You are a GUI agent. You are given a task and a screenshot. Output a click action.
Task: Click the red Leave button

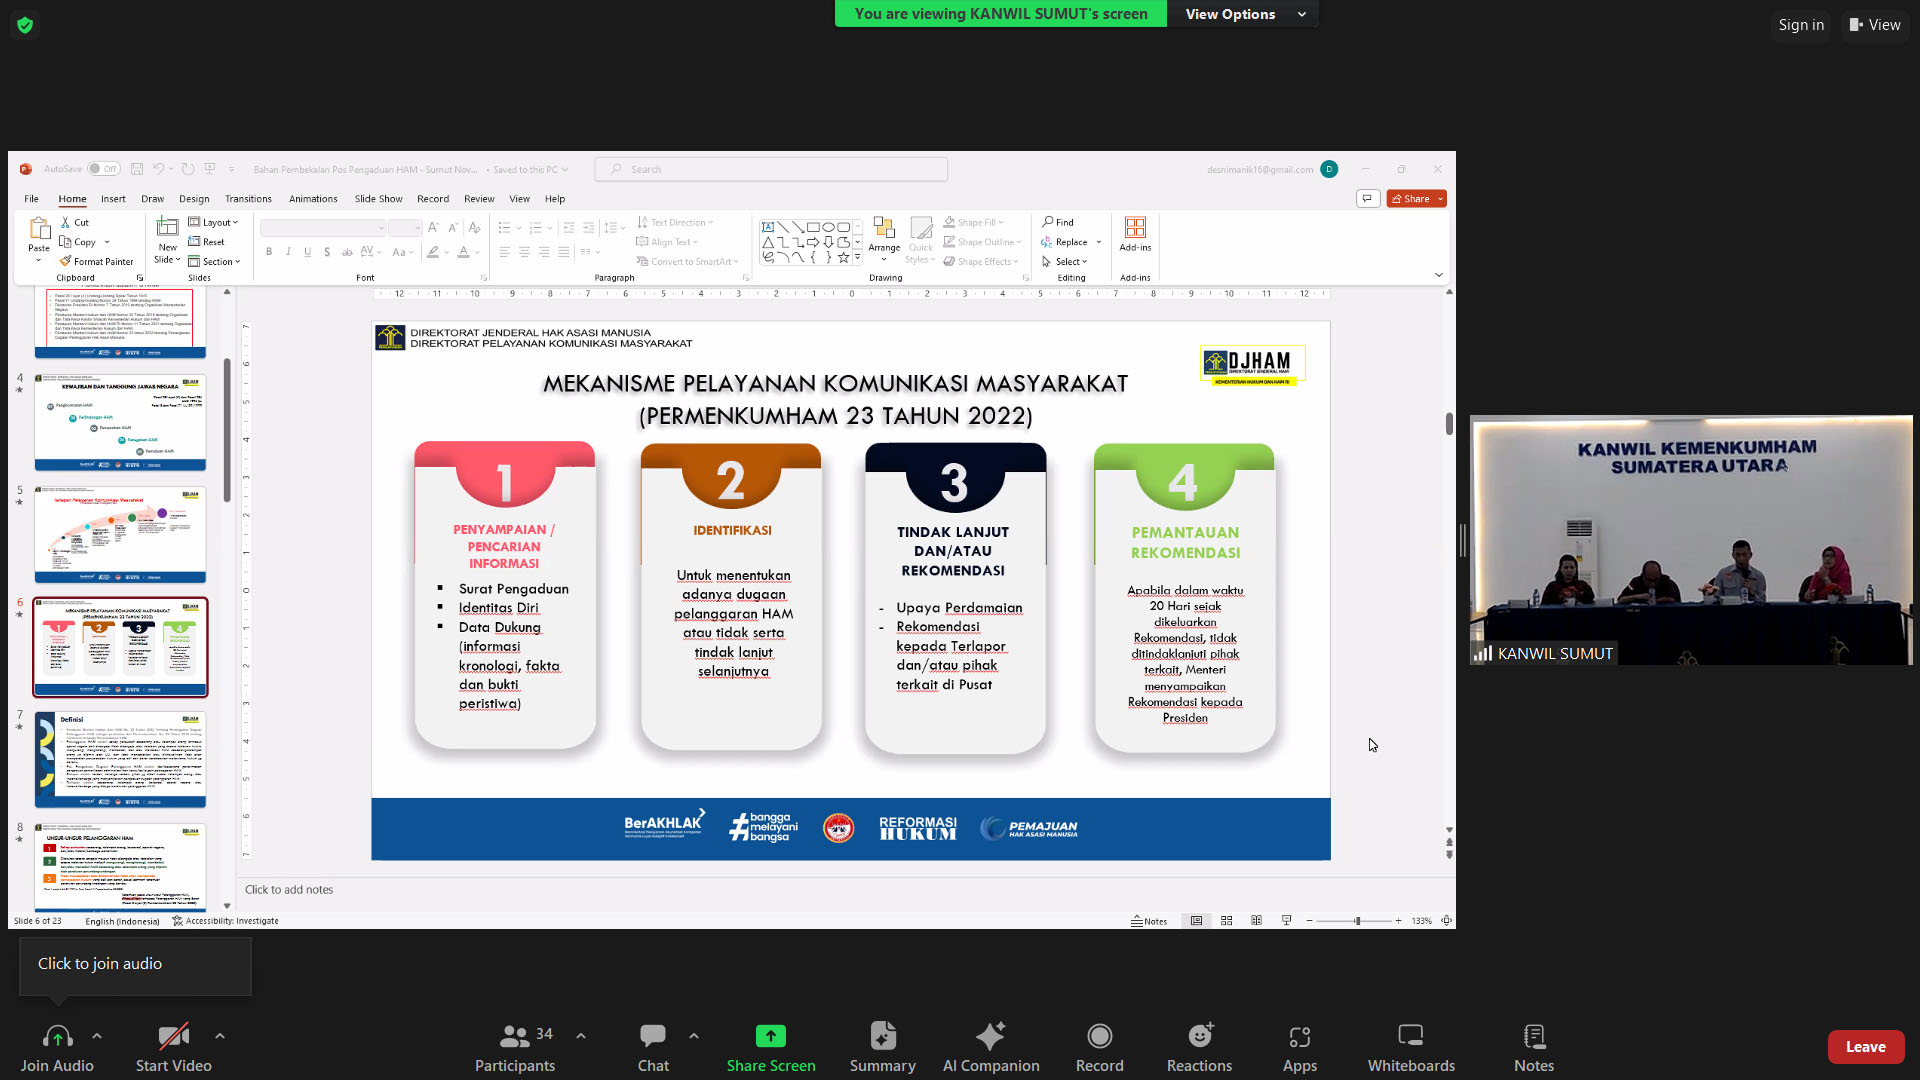tap(1865, 1047)
